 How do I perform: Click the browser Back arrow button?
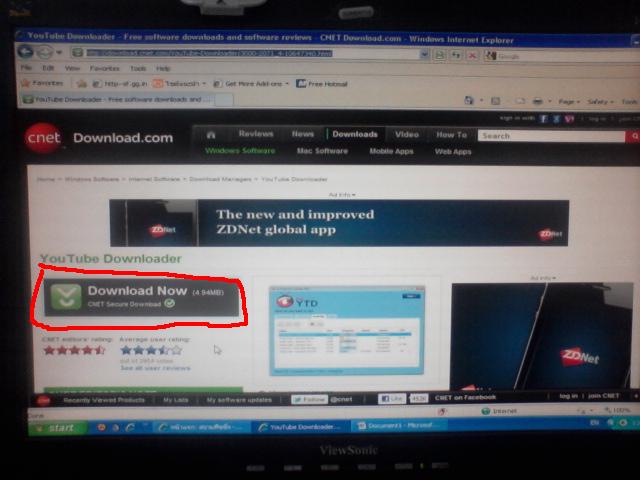pos(25,52)
